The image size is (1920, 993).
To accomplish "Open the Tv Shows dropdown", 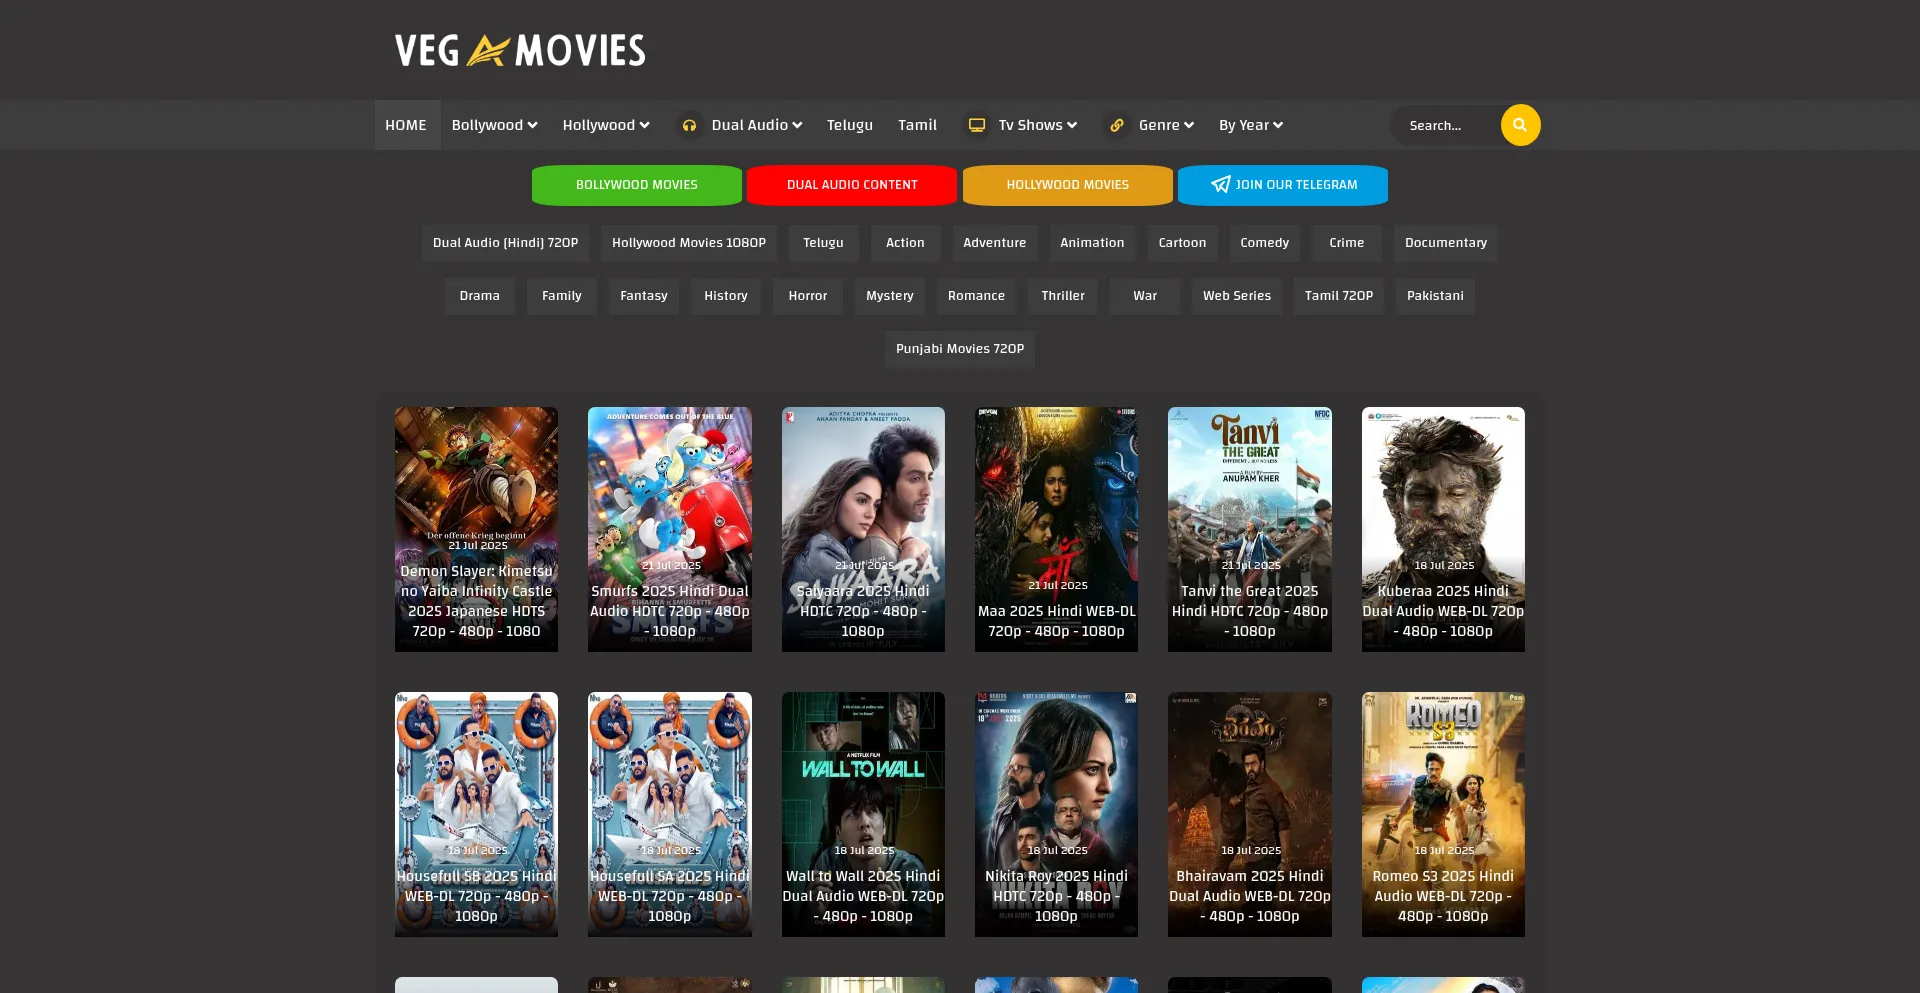I will click(1037, 125).
